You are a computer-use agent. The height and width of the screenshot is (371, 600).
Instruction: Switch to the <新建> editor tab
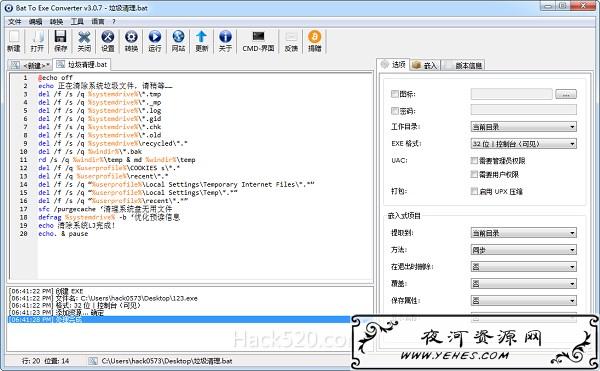[30, 65]
